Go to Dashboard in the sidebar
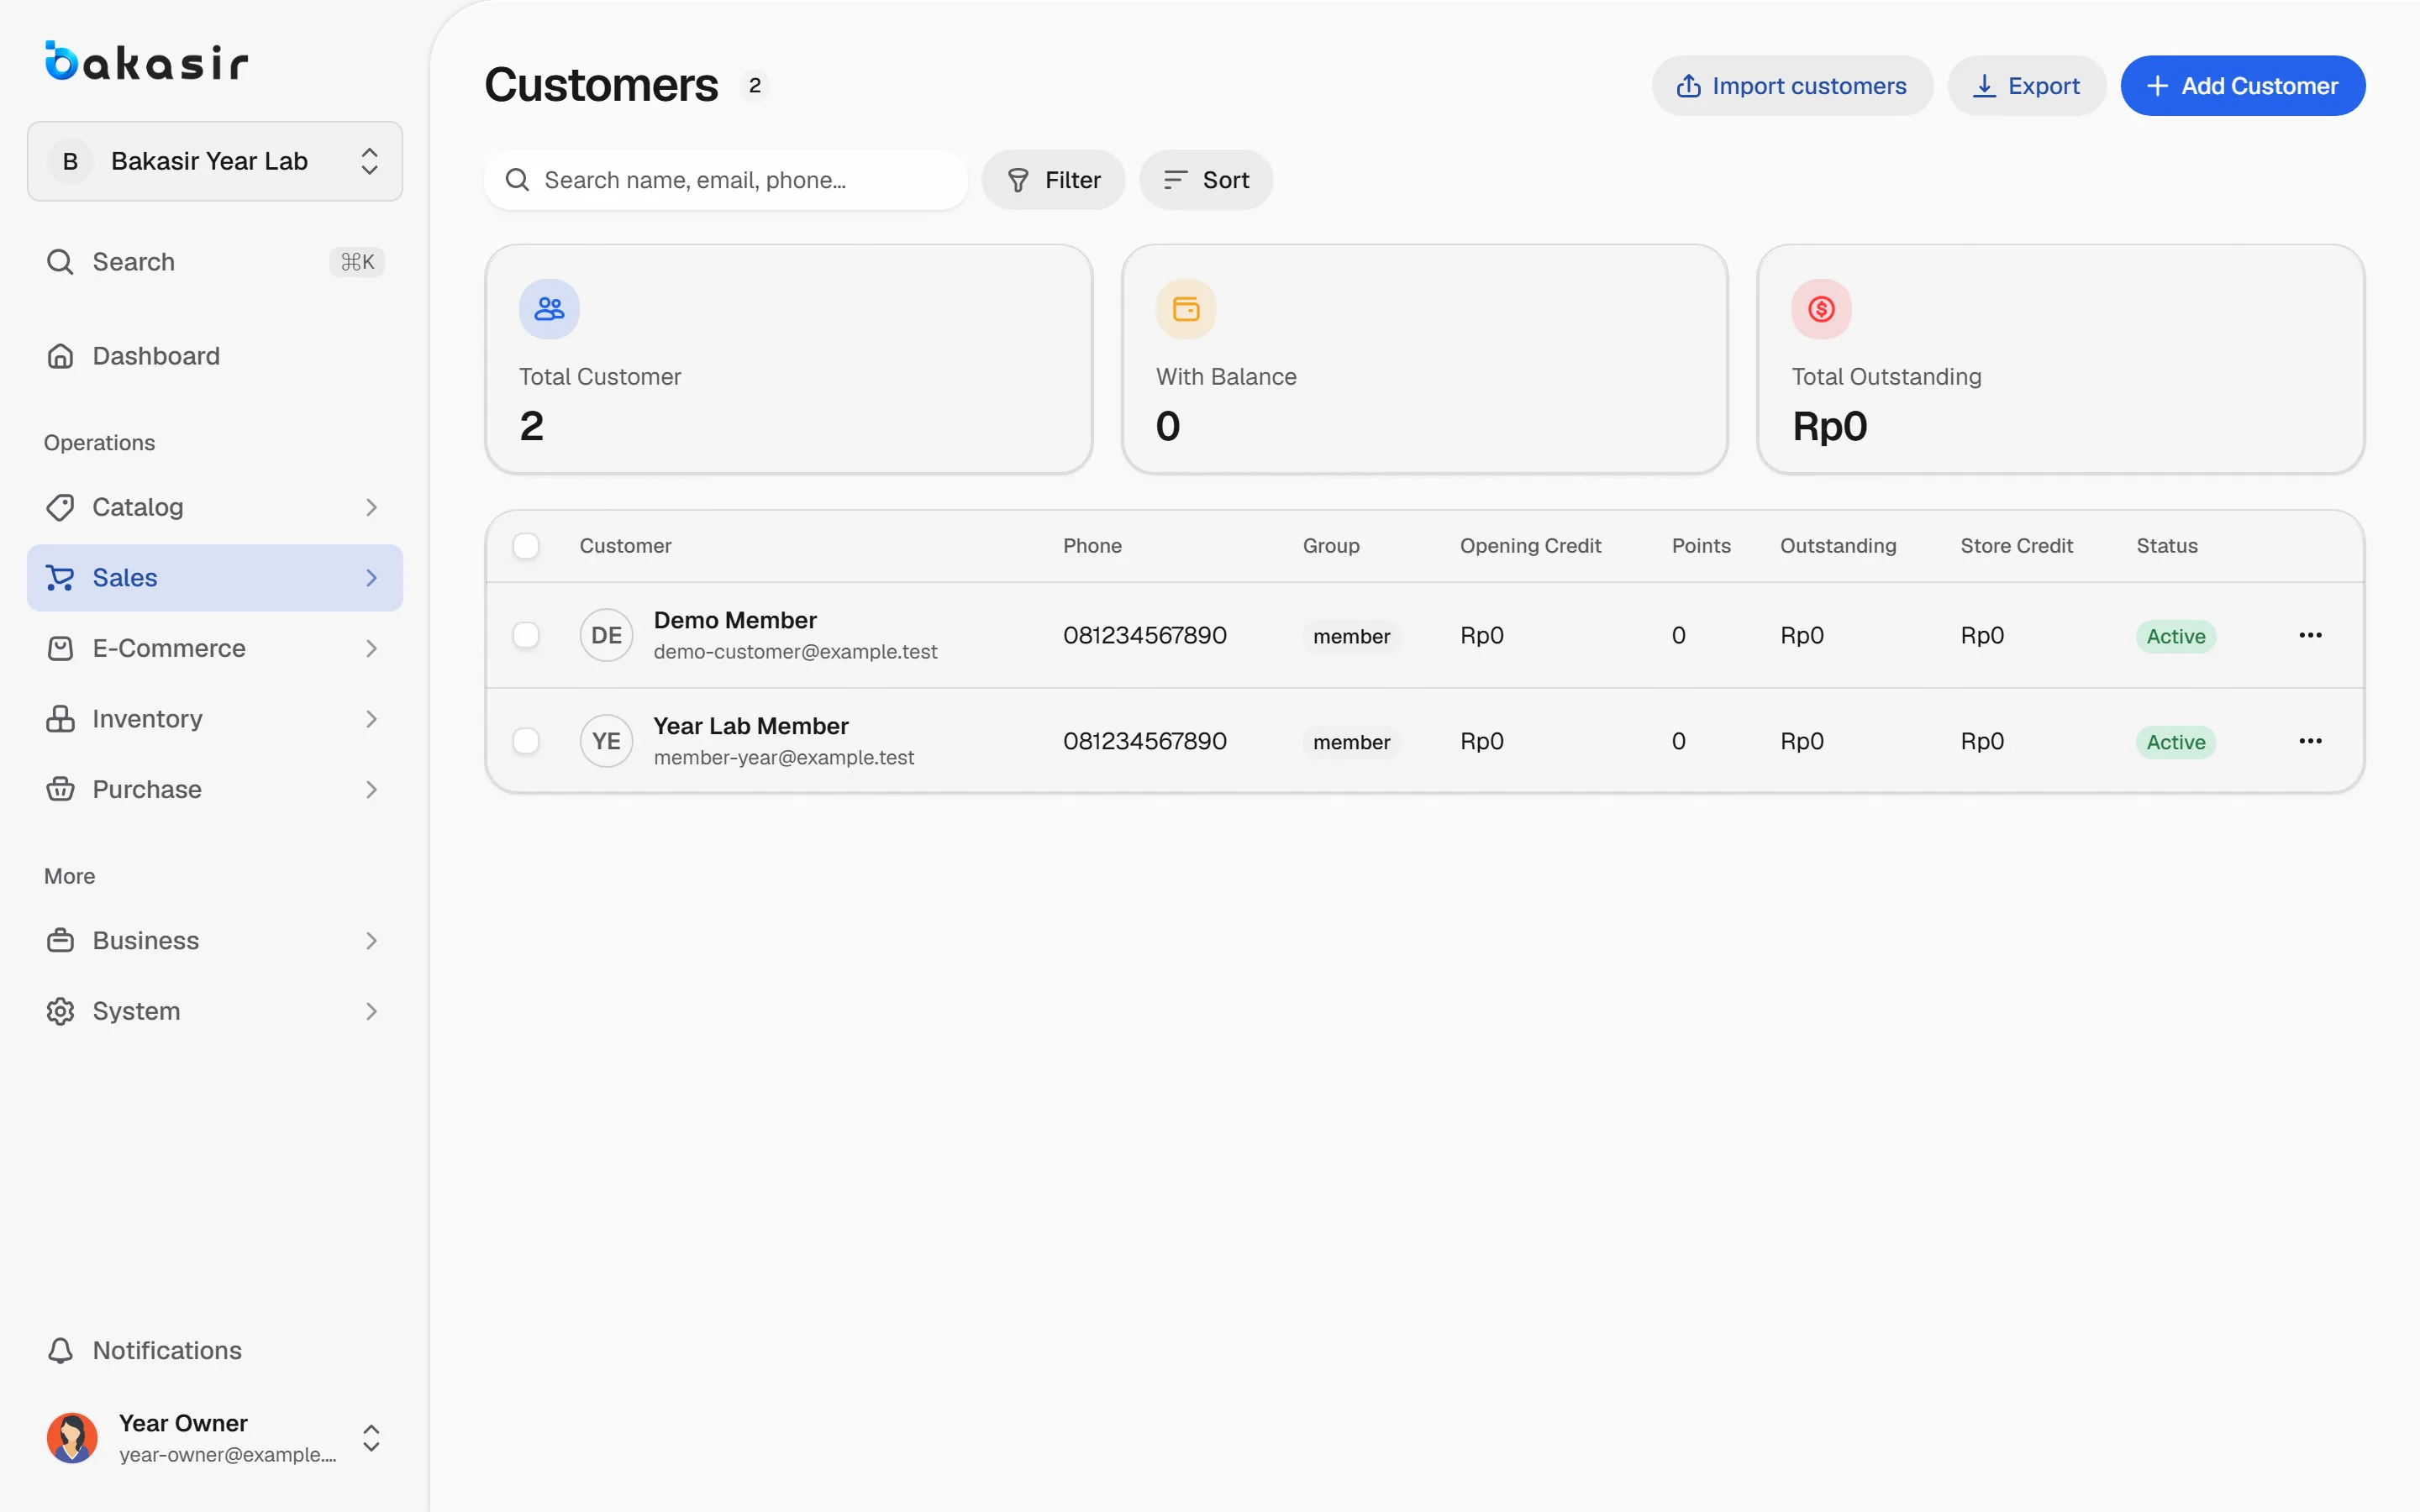This screenshot has height=1512, width=2420. pos(215,356)
